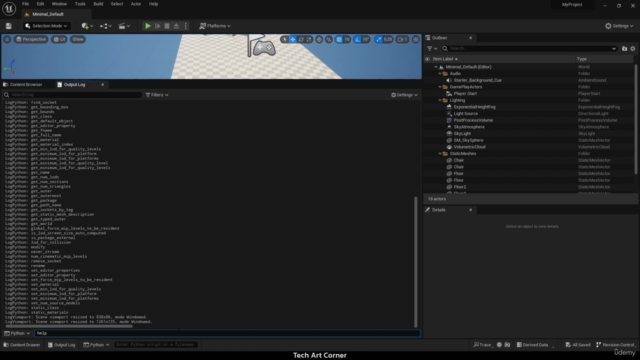Open the Blueprints toolbar dropdown
640x360 pixels.
[106, 26]
